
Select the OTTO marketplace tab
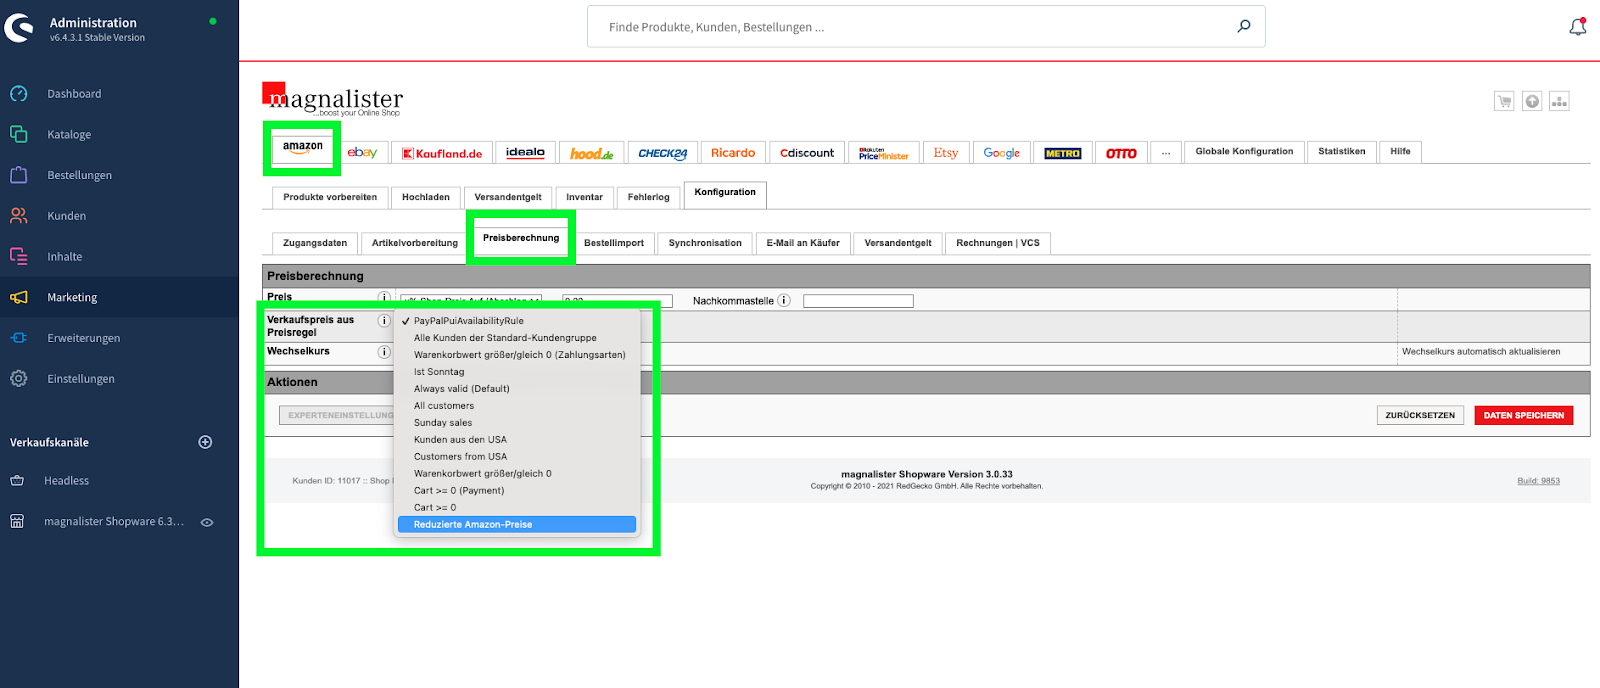pos(1121,153)
